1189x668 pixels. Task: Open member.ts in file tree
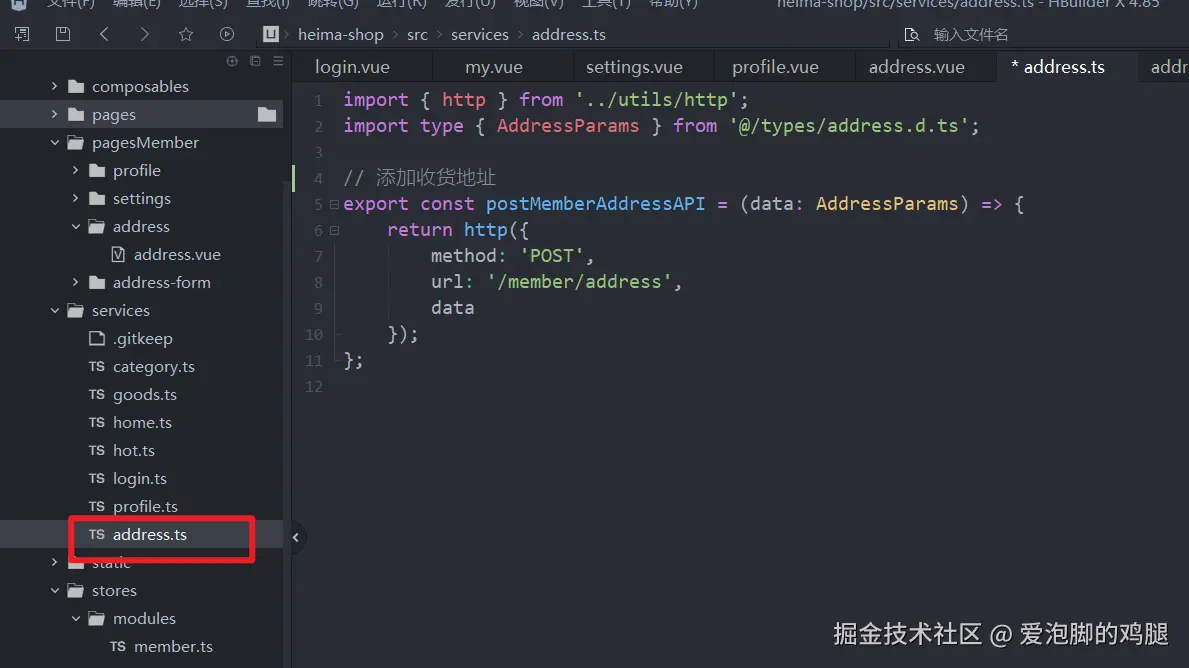[173, 646]
